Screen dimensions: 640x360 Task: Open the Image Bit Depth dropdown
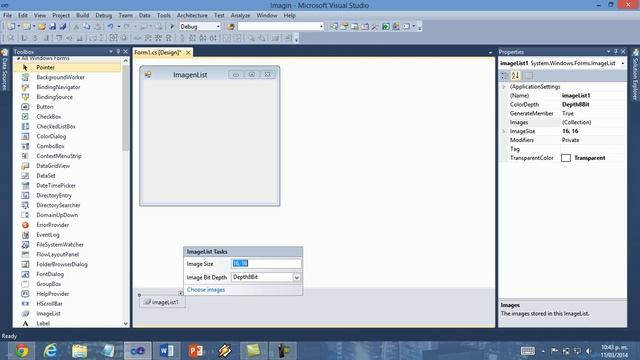[297, 277]
